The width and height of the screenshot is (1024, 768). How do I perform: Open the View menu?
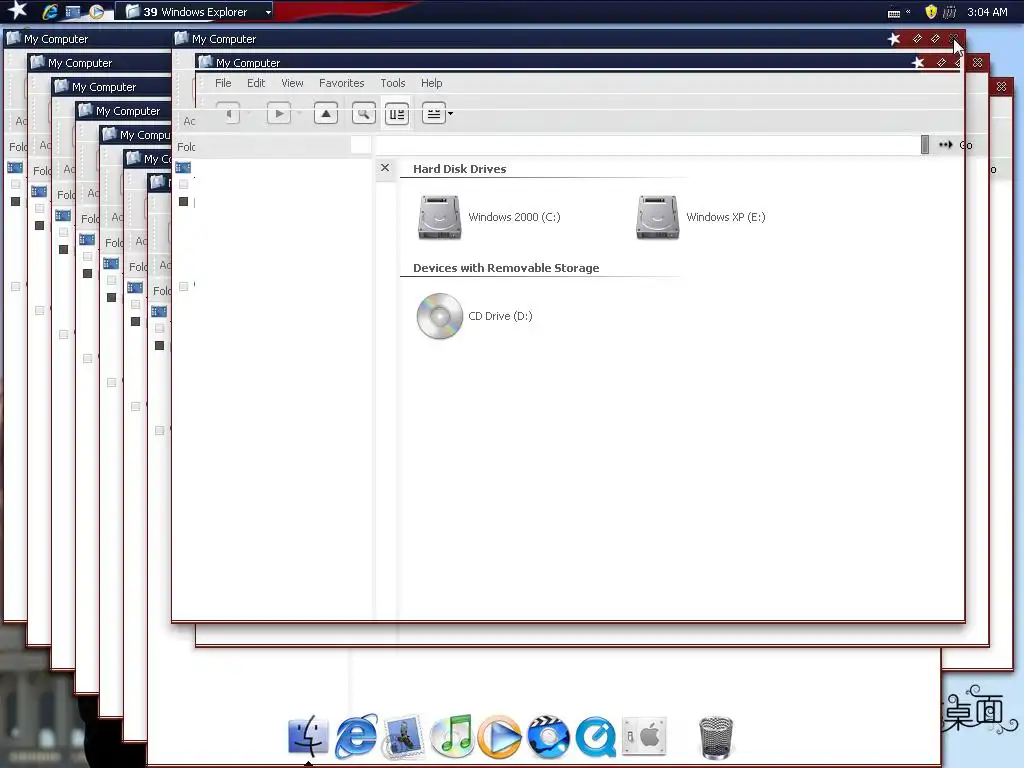click(292, 83)
